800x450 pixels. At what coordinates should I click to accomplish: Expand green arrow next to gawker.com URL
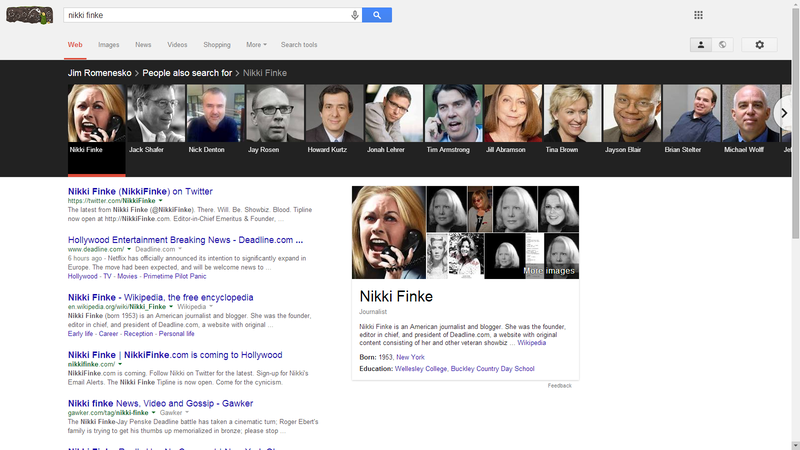[153, 413]
